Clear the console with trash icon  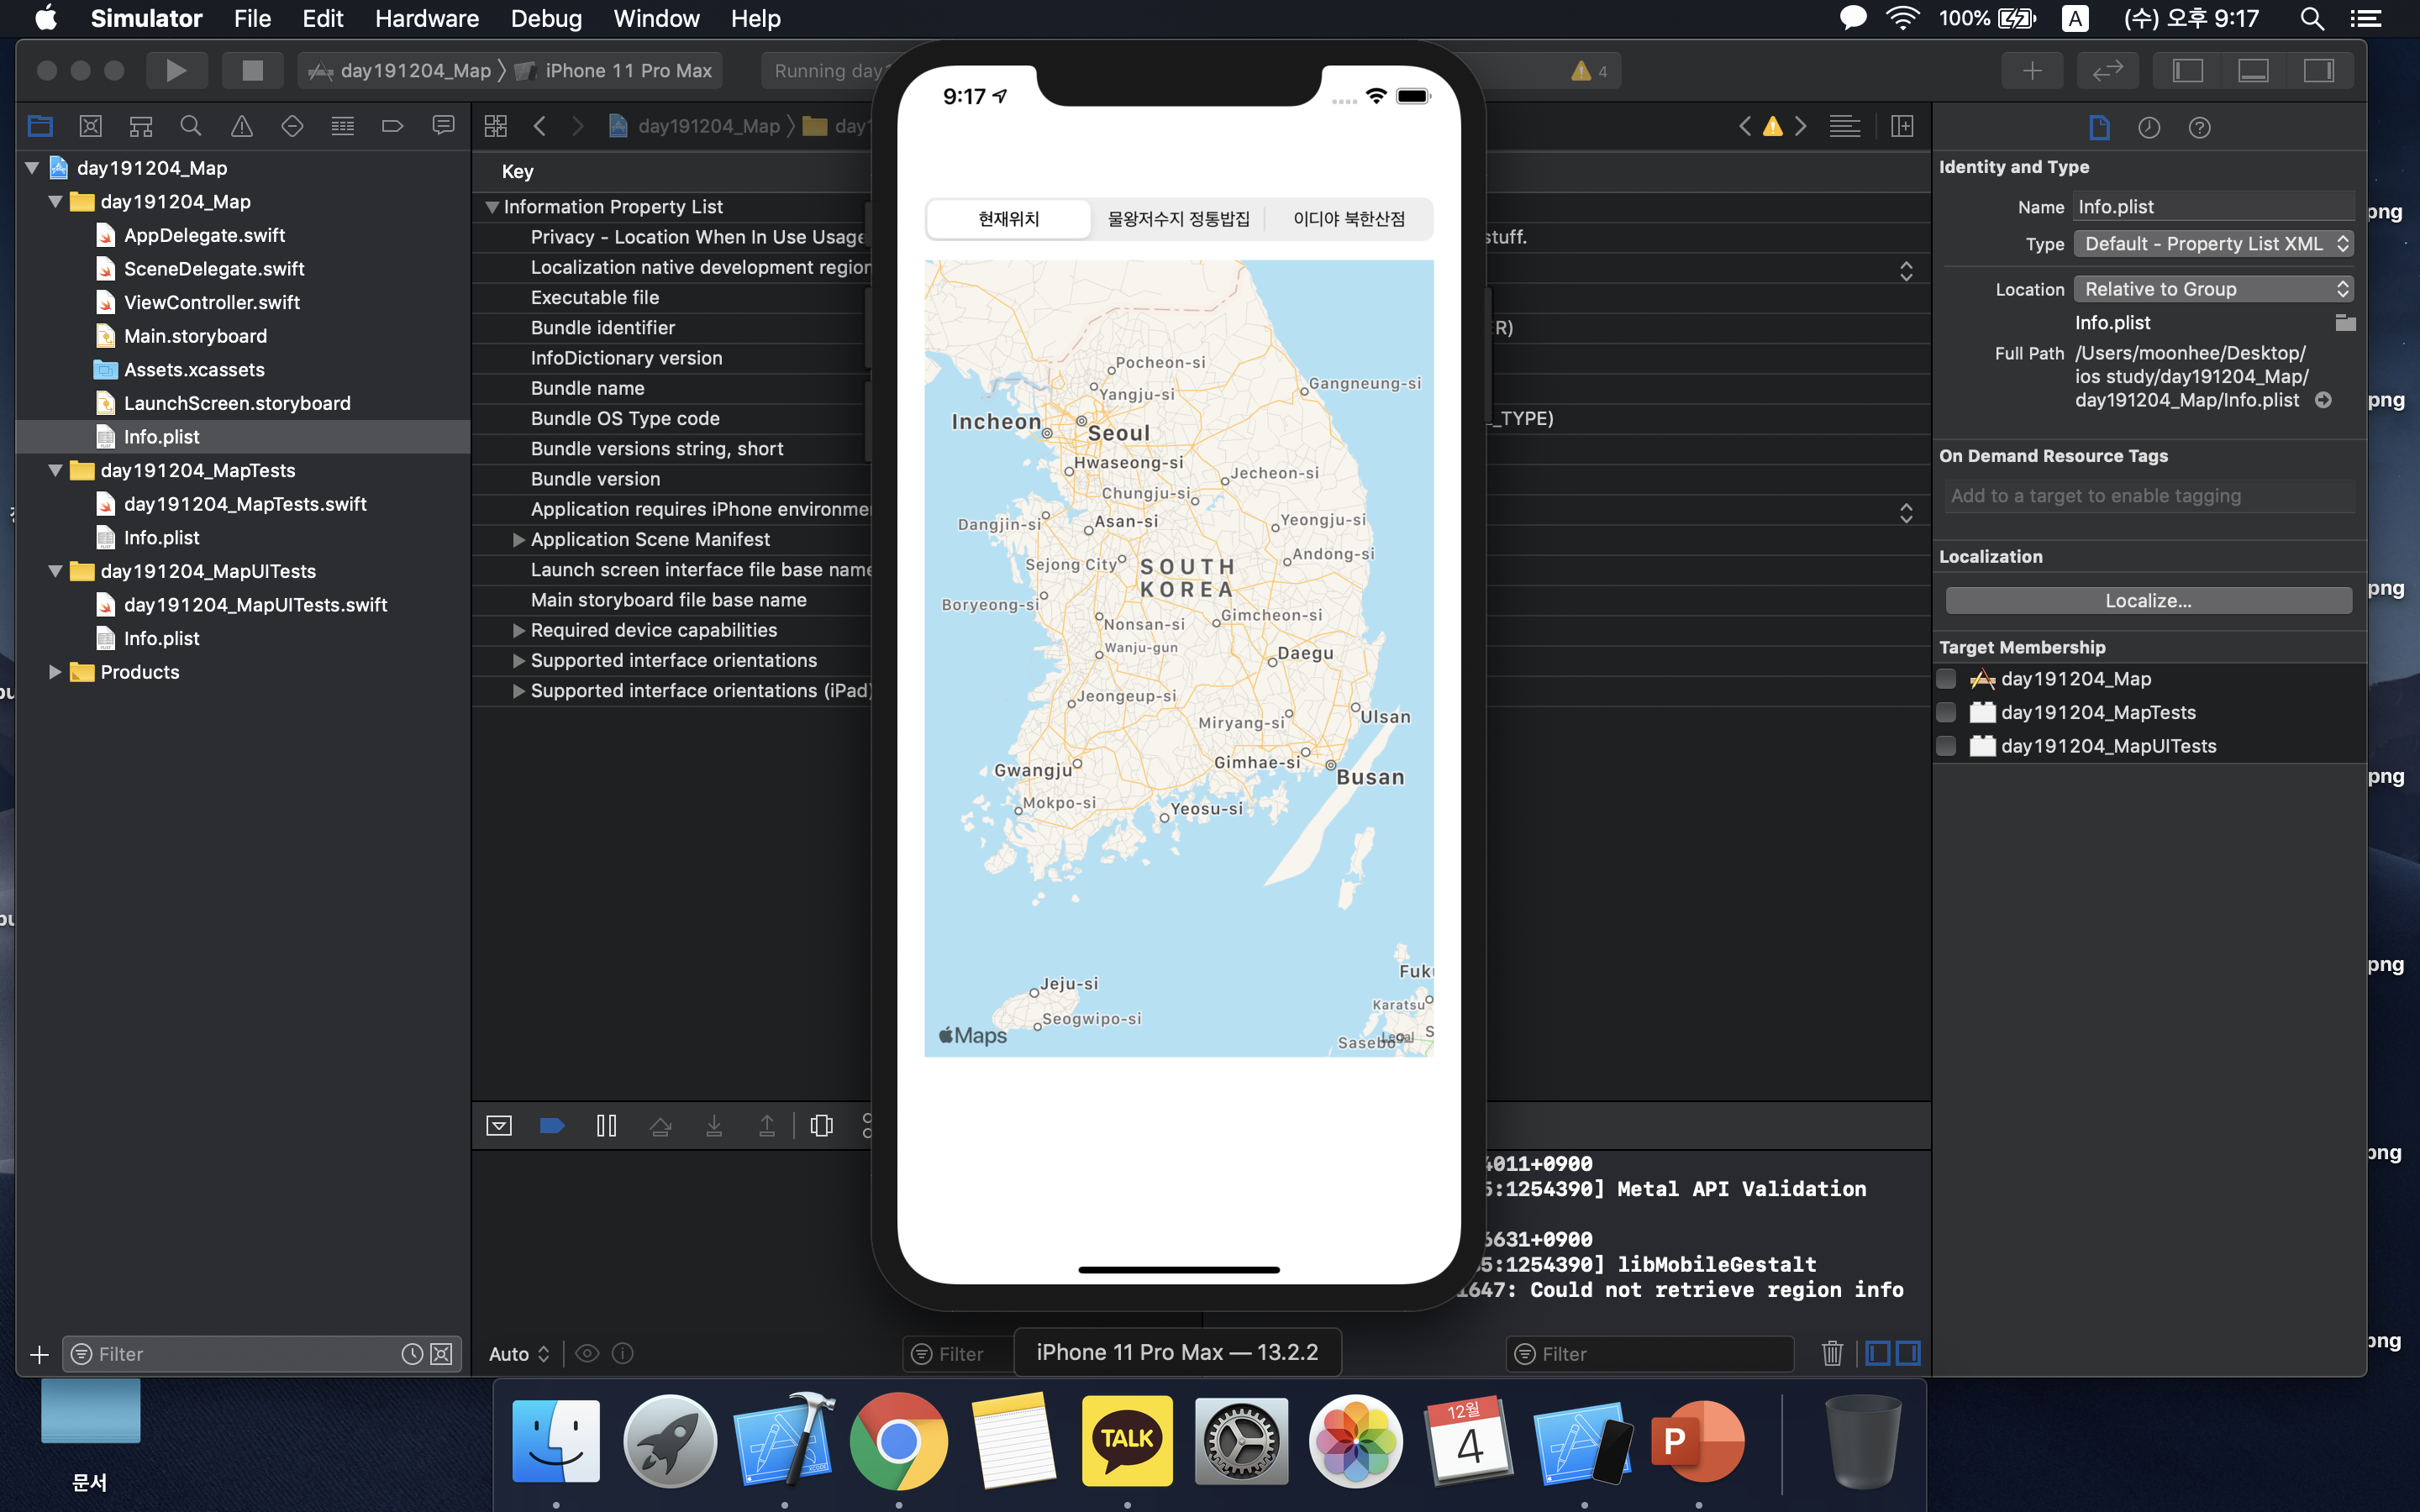click(1831, 1353)
